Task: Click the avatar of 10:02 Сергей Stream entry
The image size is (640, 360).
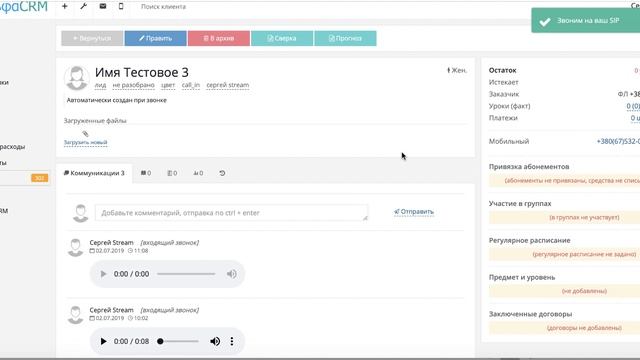Action: tap(76, 315)
